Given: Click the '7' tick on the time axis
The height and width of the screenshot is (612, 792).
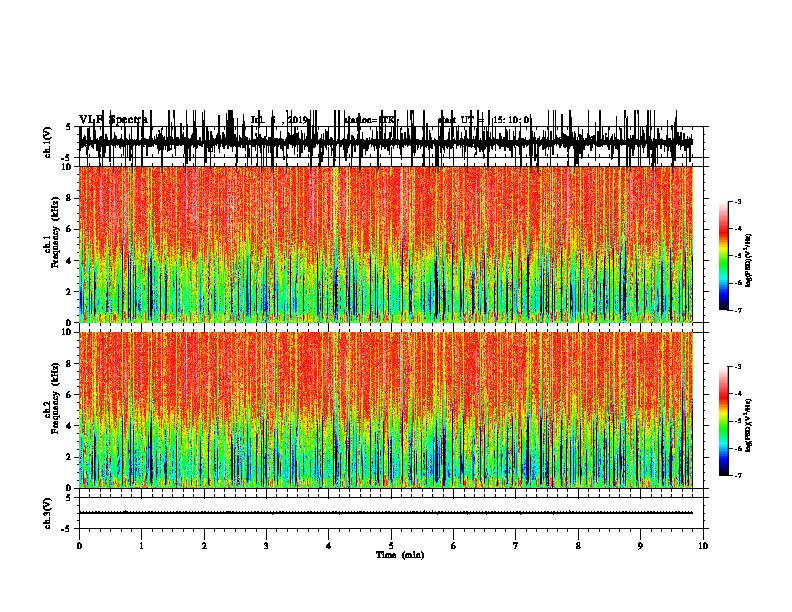Looking at the screenshot, I should pyautogui.click(x=516, y=546).
